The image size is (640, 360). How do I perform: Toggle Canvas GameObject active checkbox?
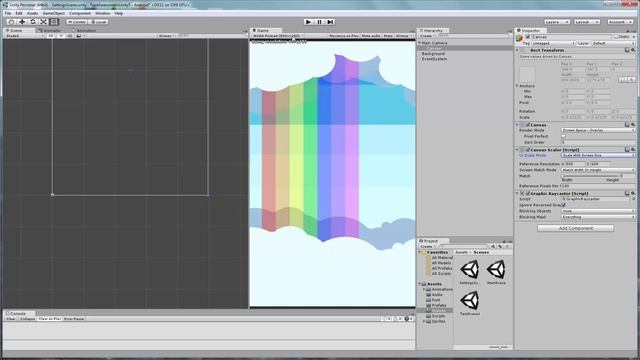(x=528, y=37)
